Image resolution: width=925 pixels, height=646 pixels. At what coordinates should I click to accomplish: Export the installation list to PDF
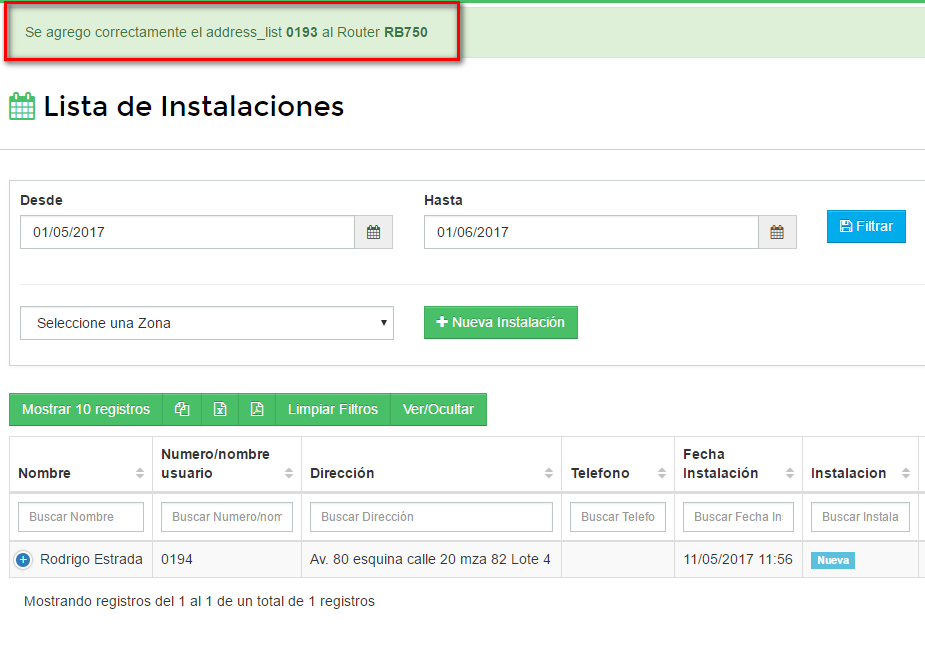[x=257, y=409]
